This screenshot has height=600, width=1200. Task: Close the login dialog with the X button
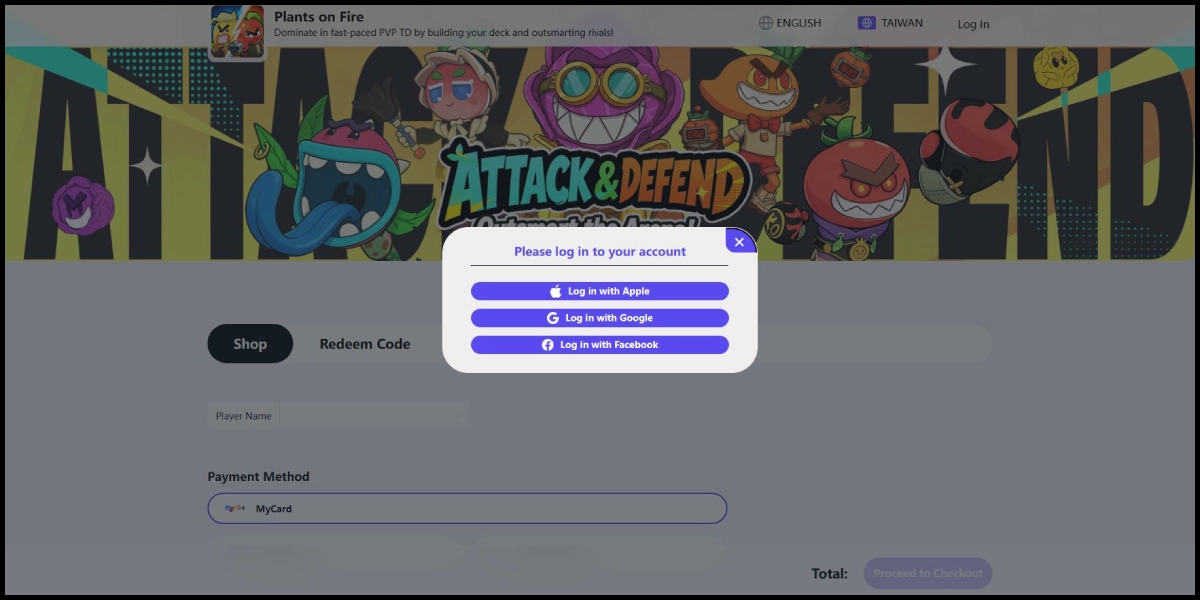click(x=739, y=242)
